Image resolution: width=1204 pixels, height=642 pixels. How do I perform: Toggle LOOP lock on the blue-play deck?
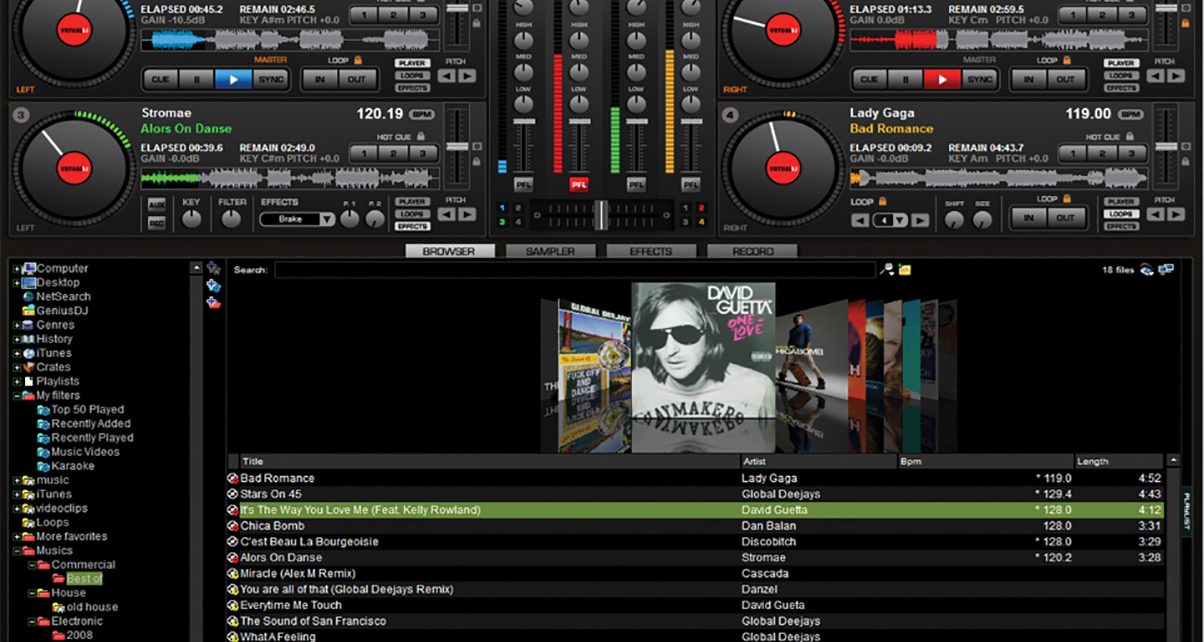[356, 60]
